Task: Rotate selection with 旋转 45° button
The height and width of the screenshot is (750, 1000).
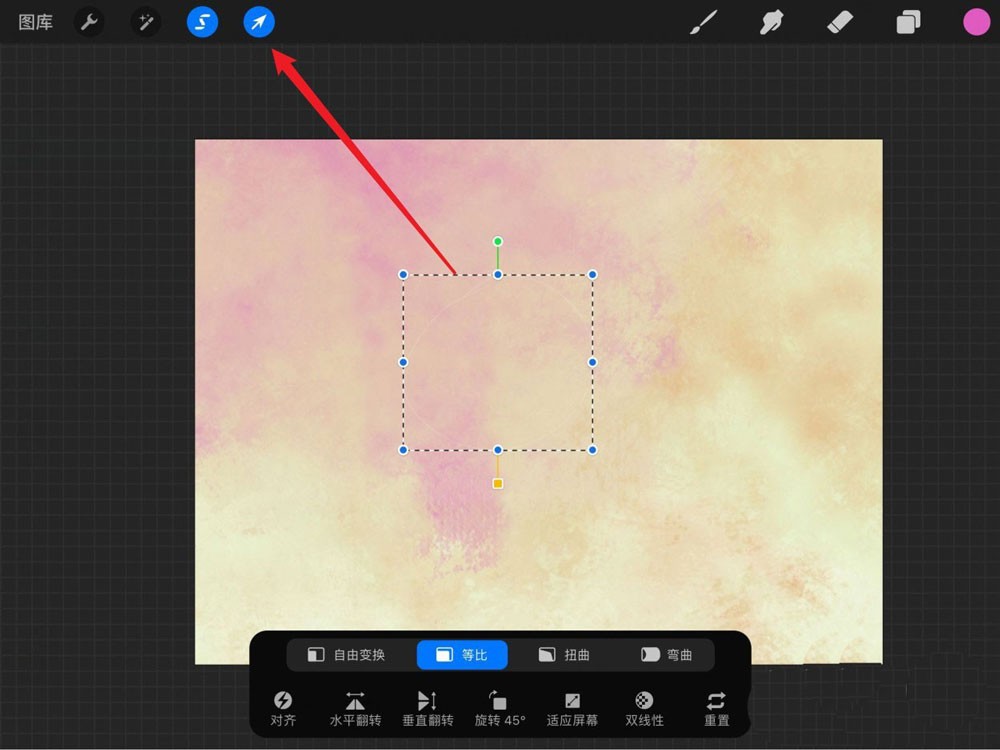Action: 500,709
